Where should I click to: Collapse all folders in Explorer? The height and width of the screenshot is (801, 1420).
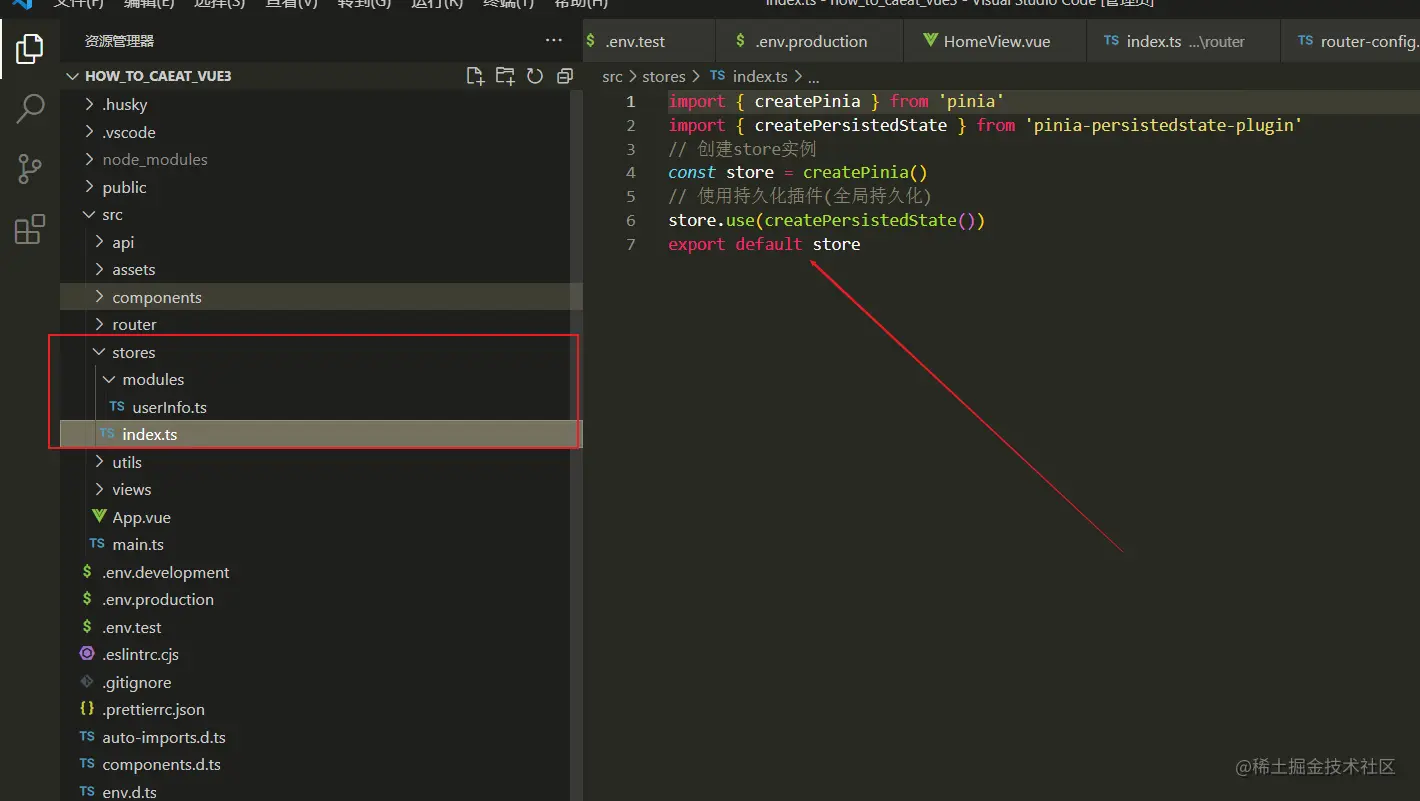coord(564,76)
